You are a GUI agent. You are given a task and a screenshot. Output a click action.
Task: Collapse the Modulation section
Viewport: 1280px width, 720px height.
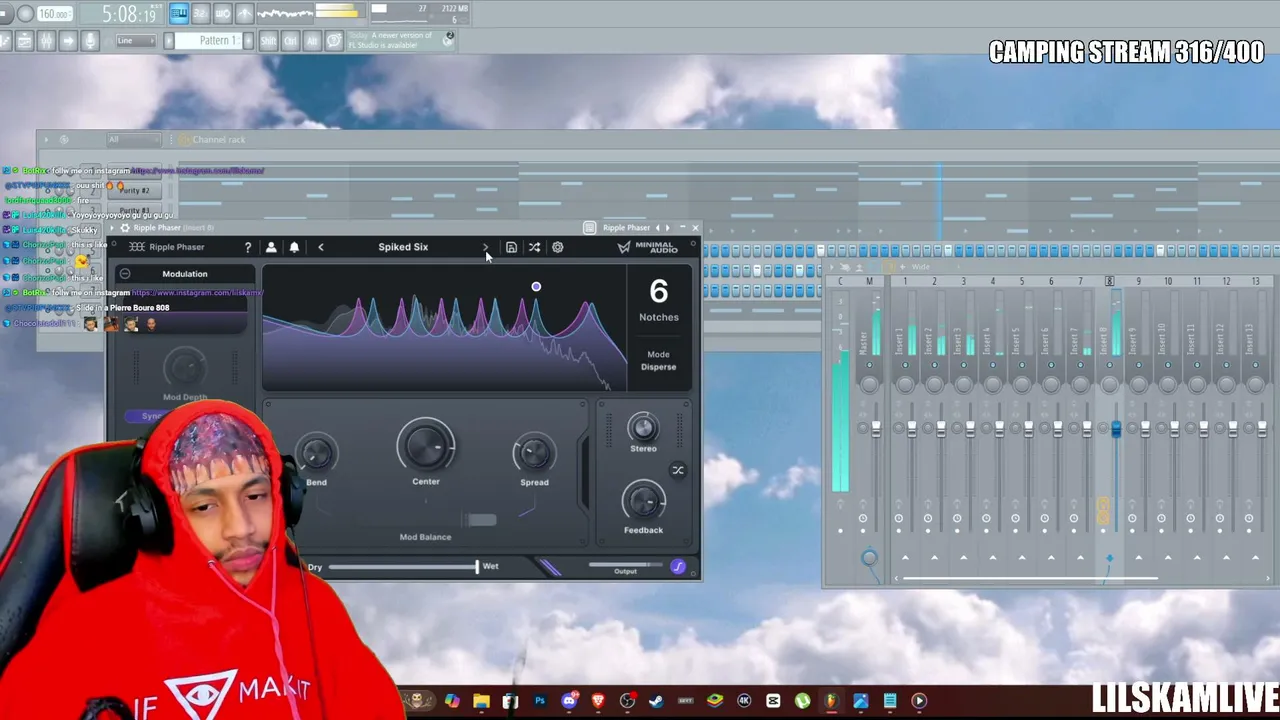point(125,274)
